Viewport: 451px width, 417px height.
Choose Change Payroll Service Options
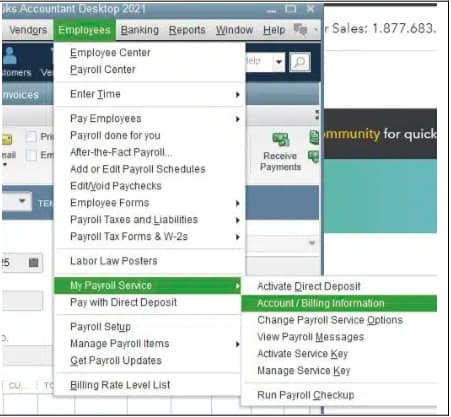coord(339,320)
